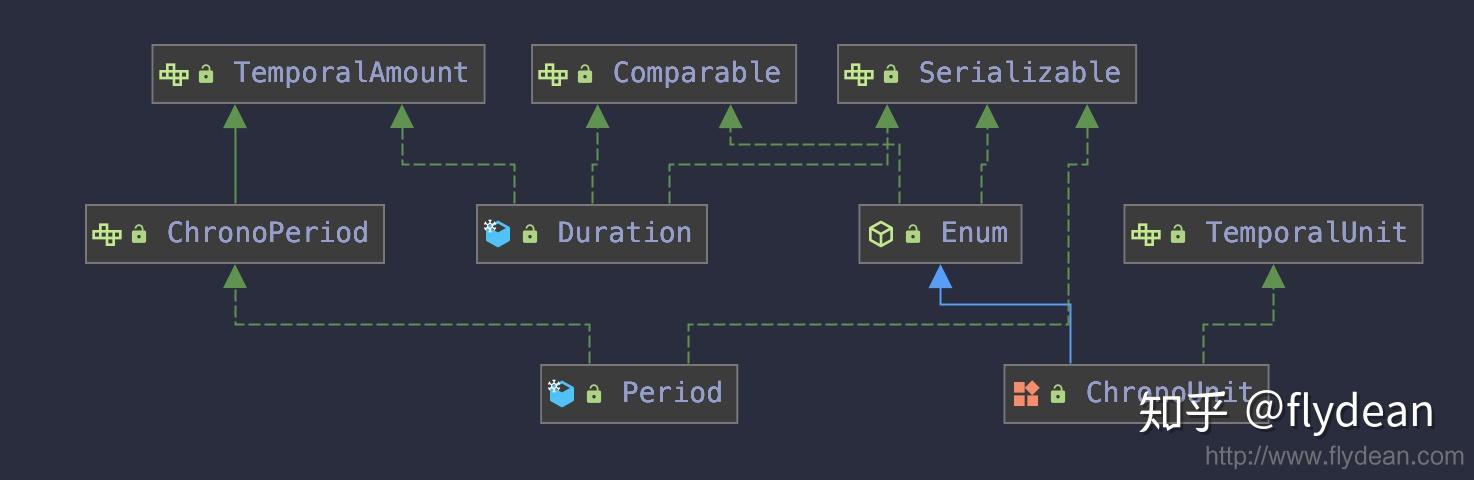The width and height of the screenshot is (1474, 480).
Task: Click the lock icon beside Period
Action: point(594,394)
